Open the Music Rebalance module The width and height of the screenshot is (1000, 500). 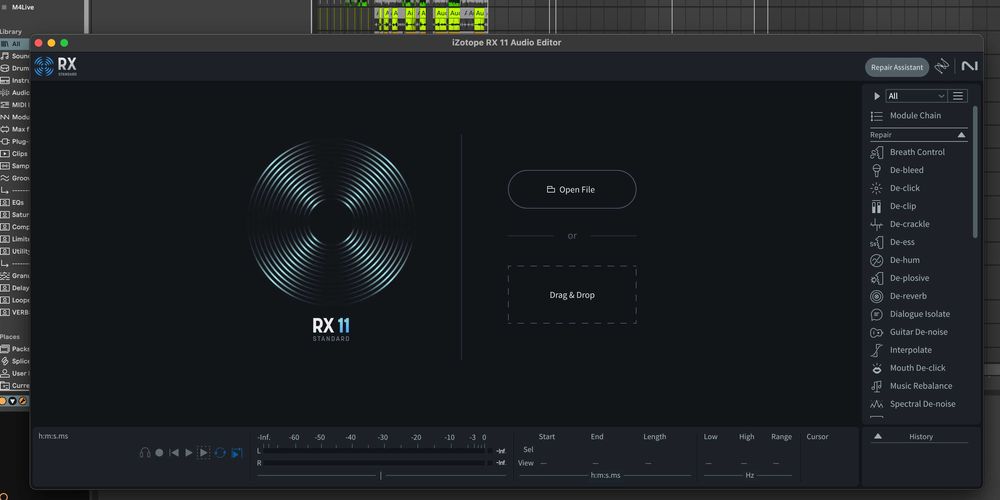point(920,386)
